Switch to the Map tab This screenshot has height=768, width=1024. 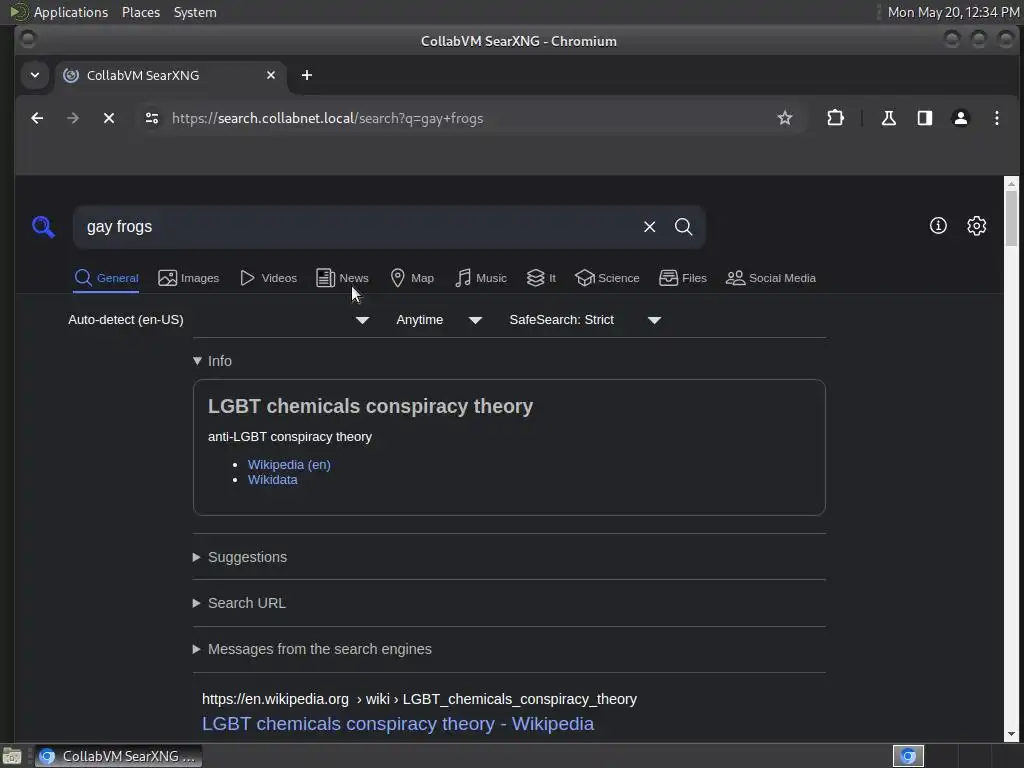coord(411,278)
